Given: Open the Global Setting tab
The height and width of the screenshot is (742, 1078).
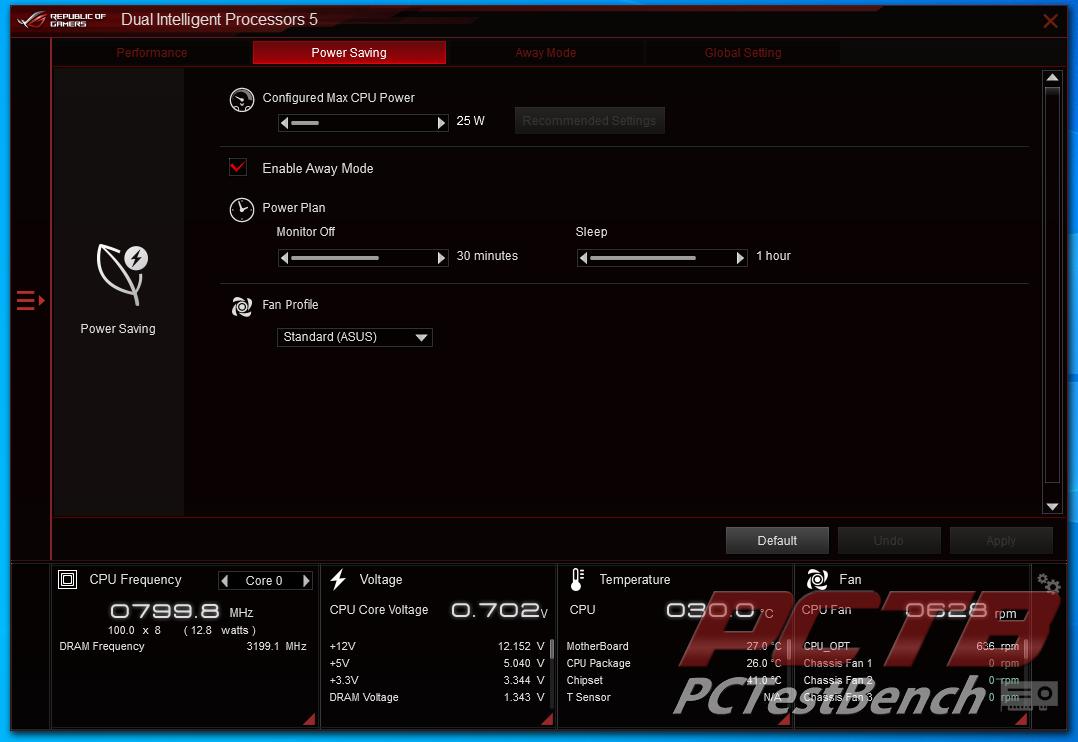Looking at the screenshot, I should tap(742, 52).
